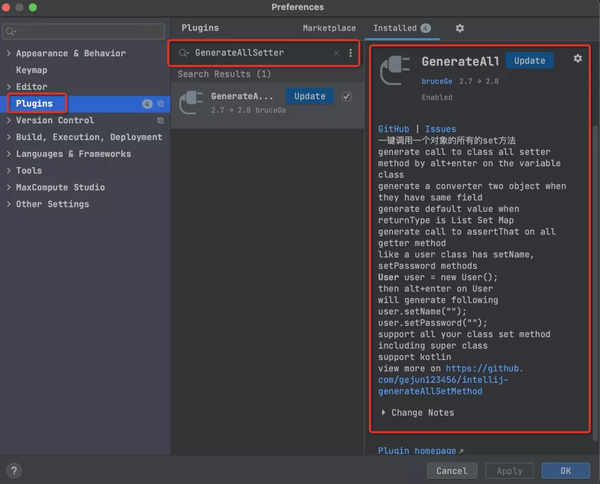The image size is (600, 484).
Task: Switch to the Marketplace tab
Action: point(329,29)
